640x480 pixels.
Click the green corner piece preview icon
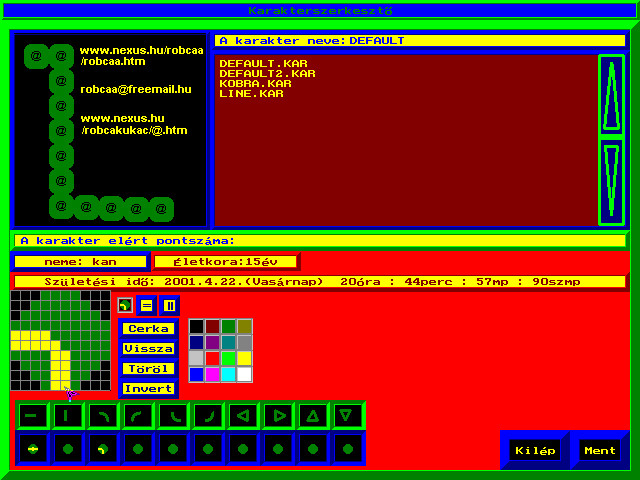click(125, 305)
